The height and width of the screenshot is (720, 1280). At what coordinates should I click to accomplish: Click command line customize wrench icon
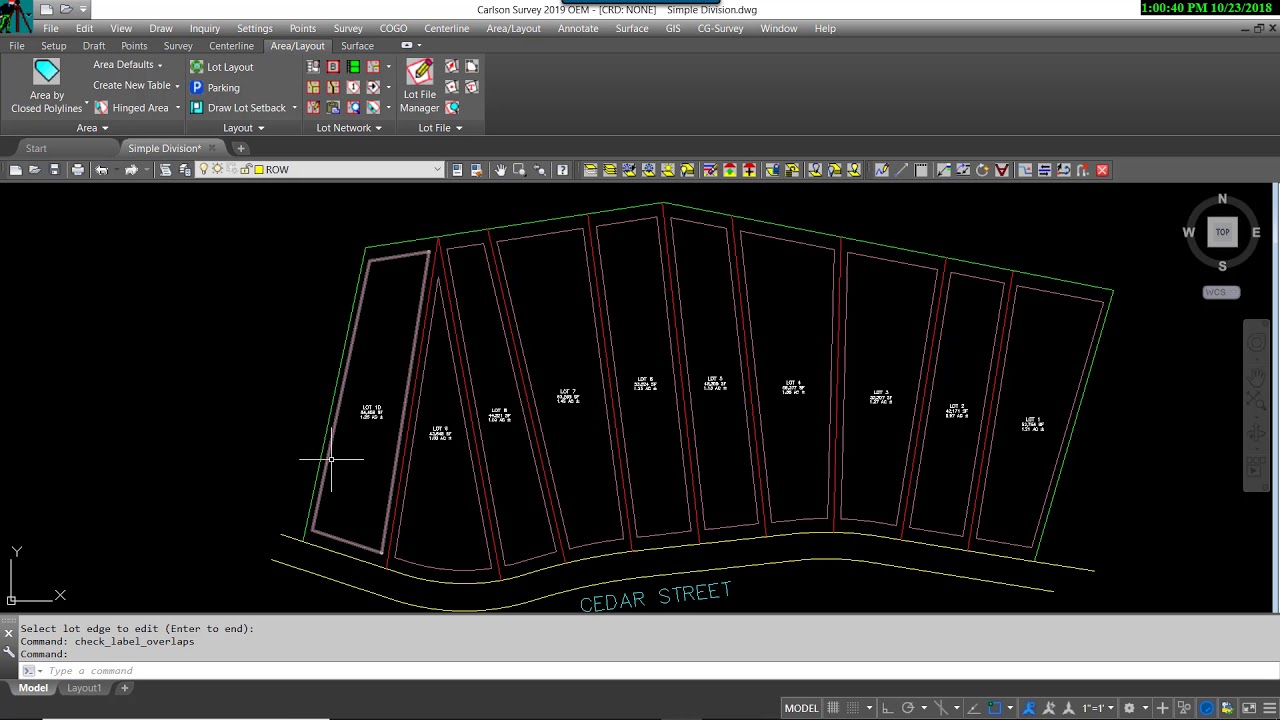click(x=9, y=652)
